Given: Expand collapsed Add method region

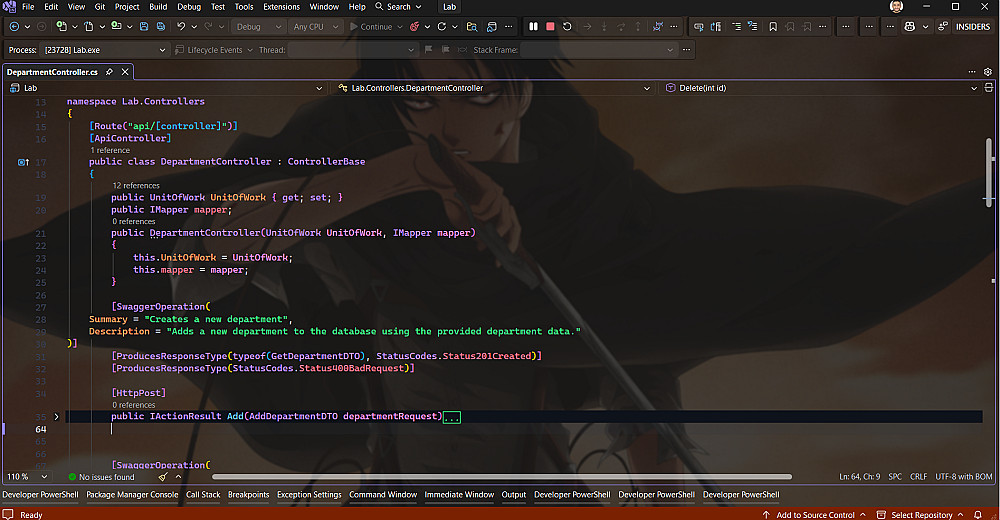Looking at the screenshot, I should tap(56, 417).
